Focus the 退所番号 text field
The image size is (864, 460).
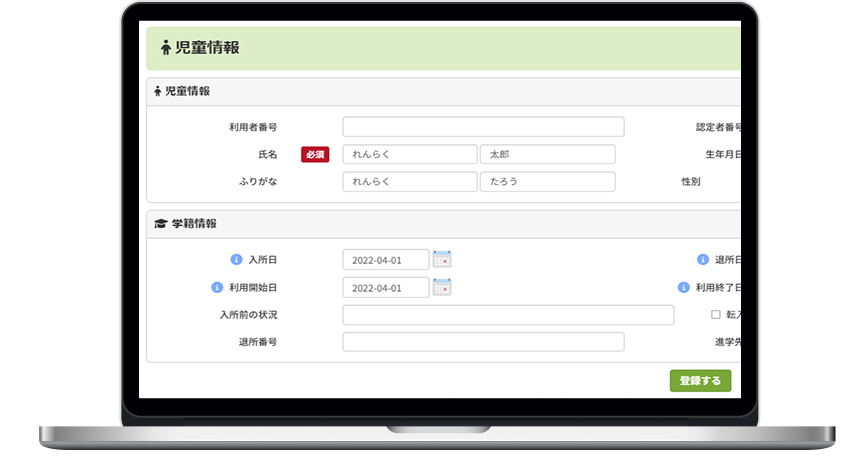pyautogui.click(x=483, y=342)
